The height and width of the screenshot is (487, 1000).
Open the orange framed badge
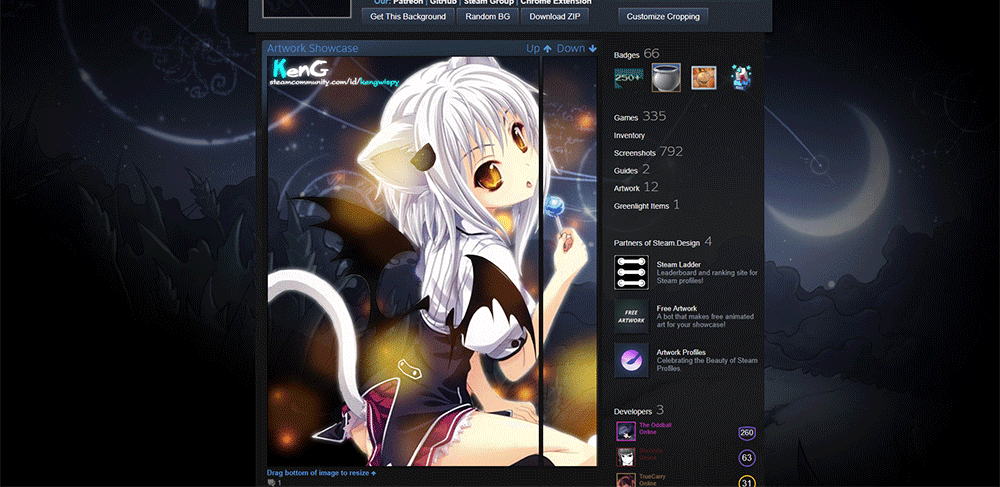click(x=704, y=78)
